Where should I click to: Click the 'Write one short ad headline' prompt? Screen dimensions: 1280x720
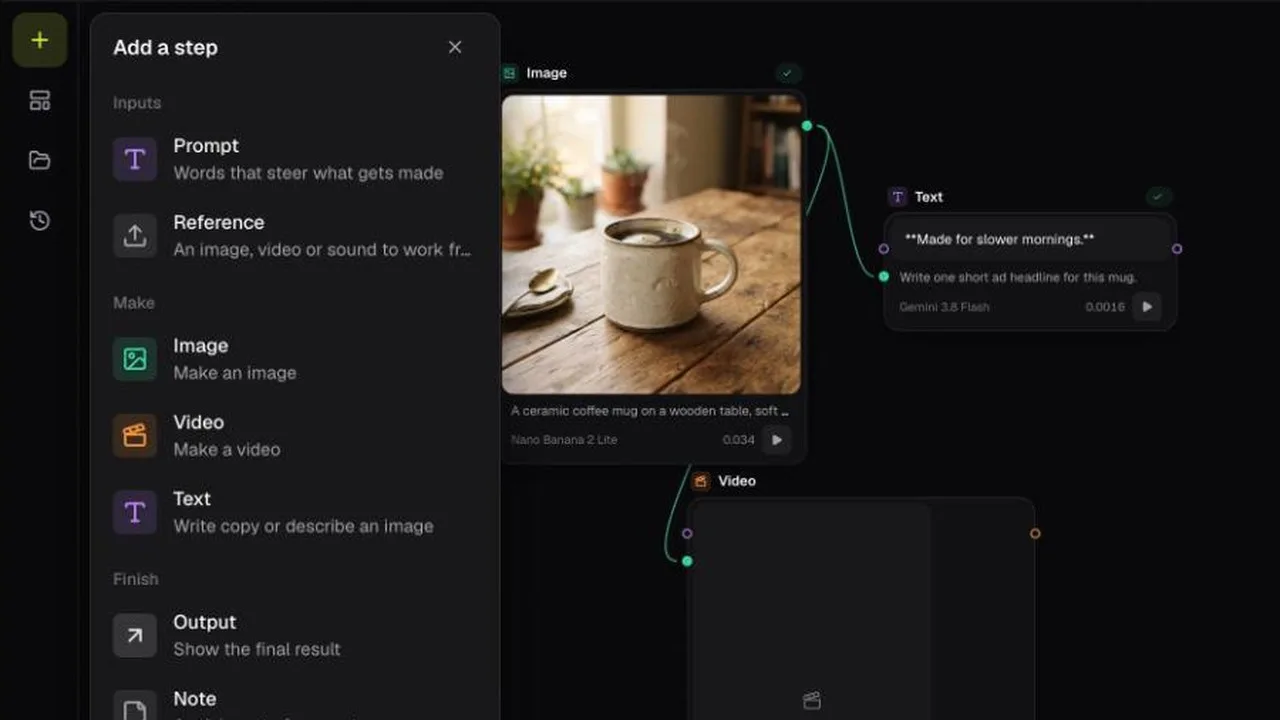(1017, 277)
